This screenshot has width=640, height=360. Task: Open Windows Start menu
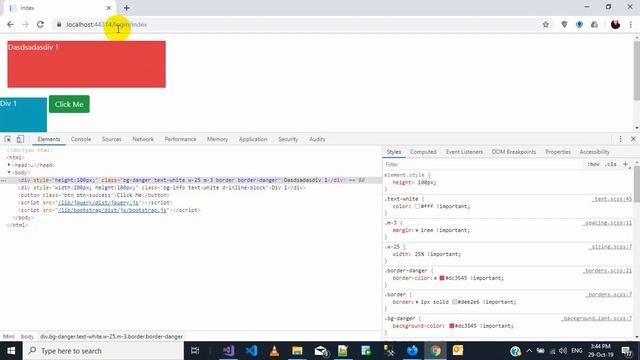coord(11,351)
